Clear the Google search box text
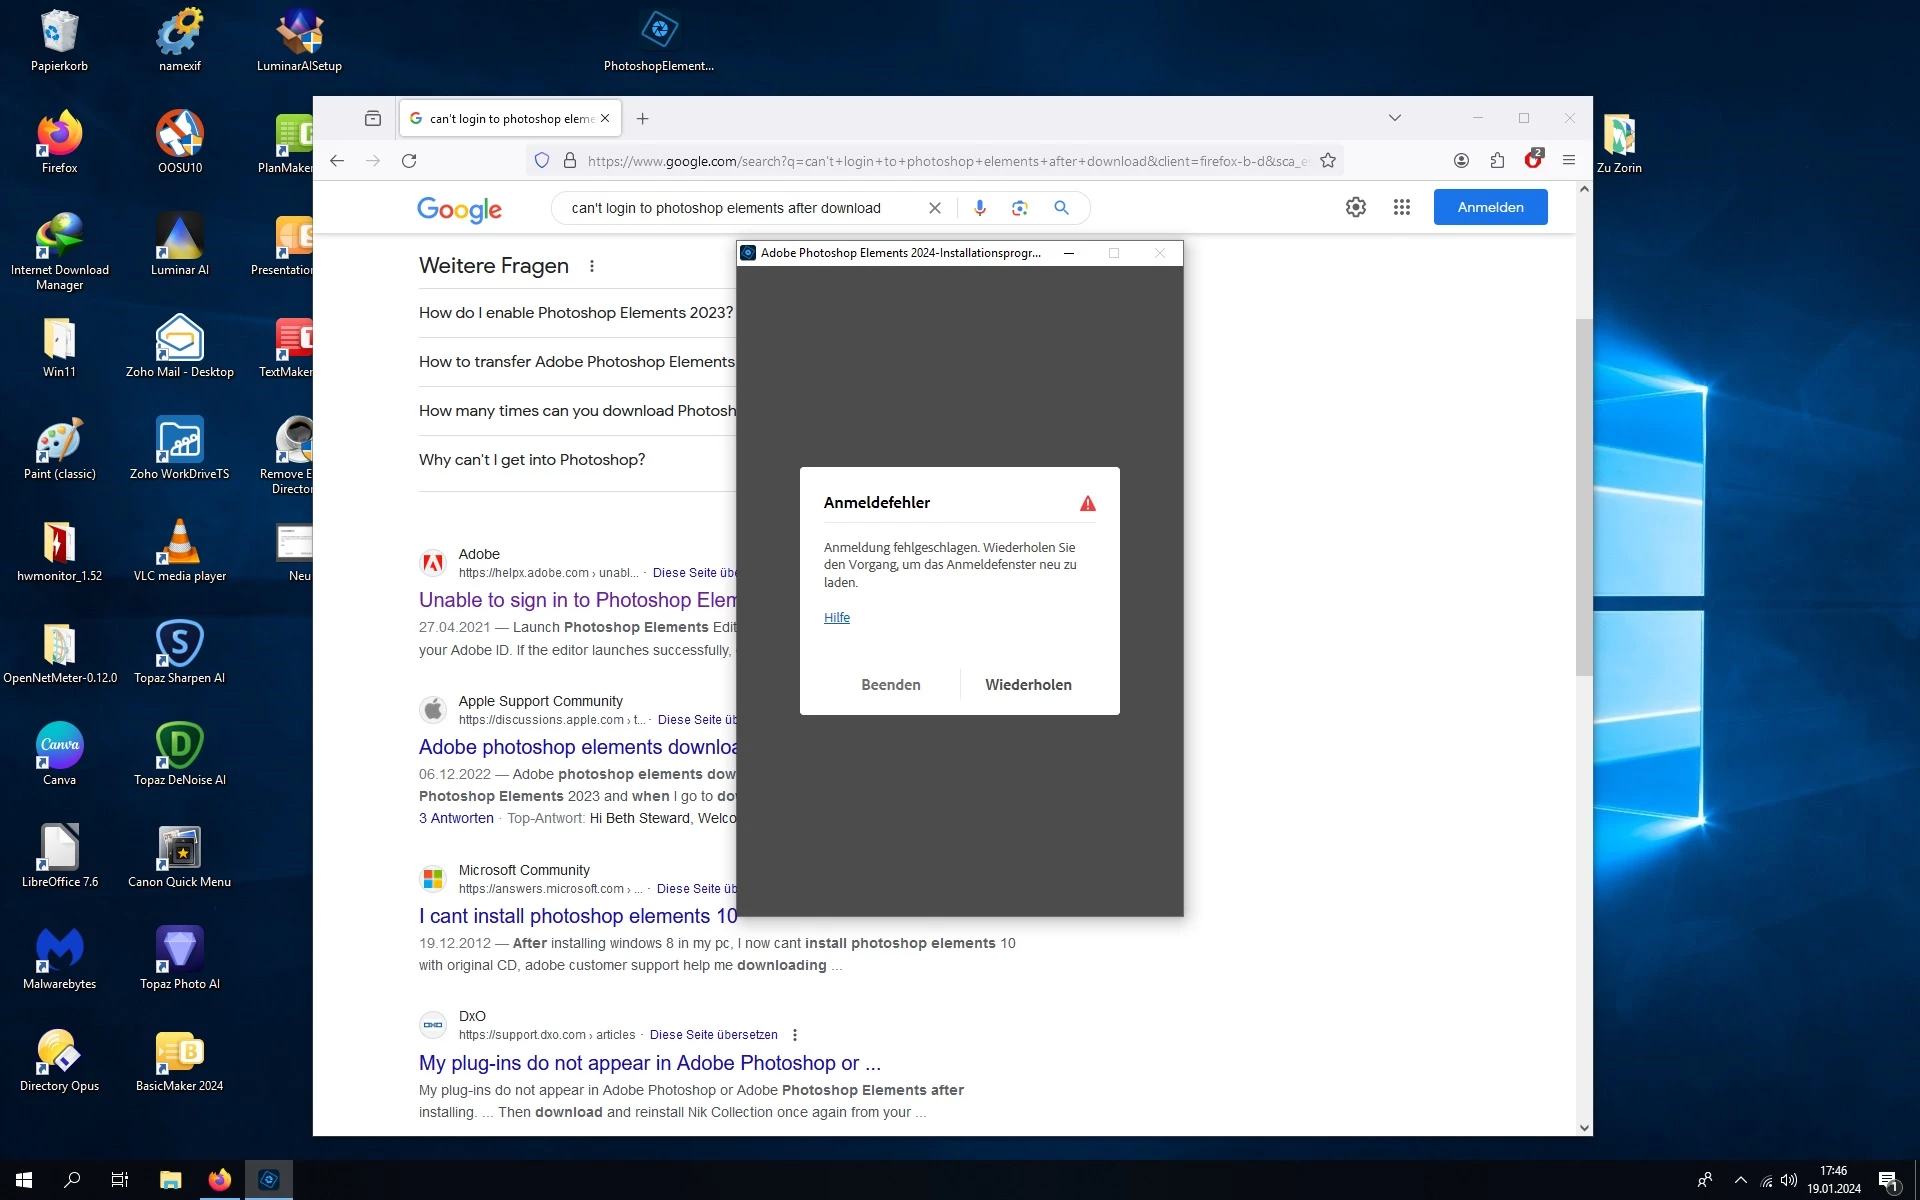The width and height of the screenshot is (1920, 1200). tap(935, 208)
